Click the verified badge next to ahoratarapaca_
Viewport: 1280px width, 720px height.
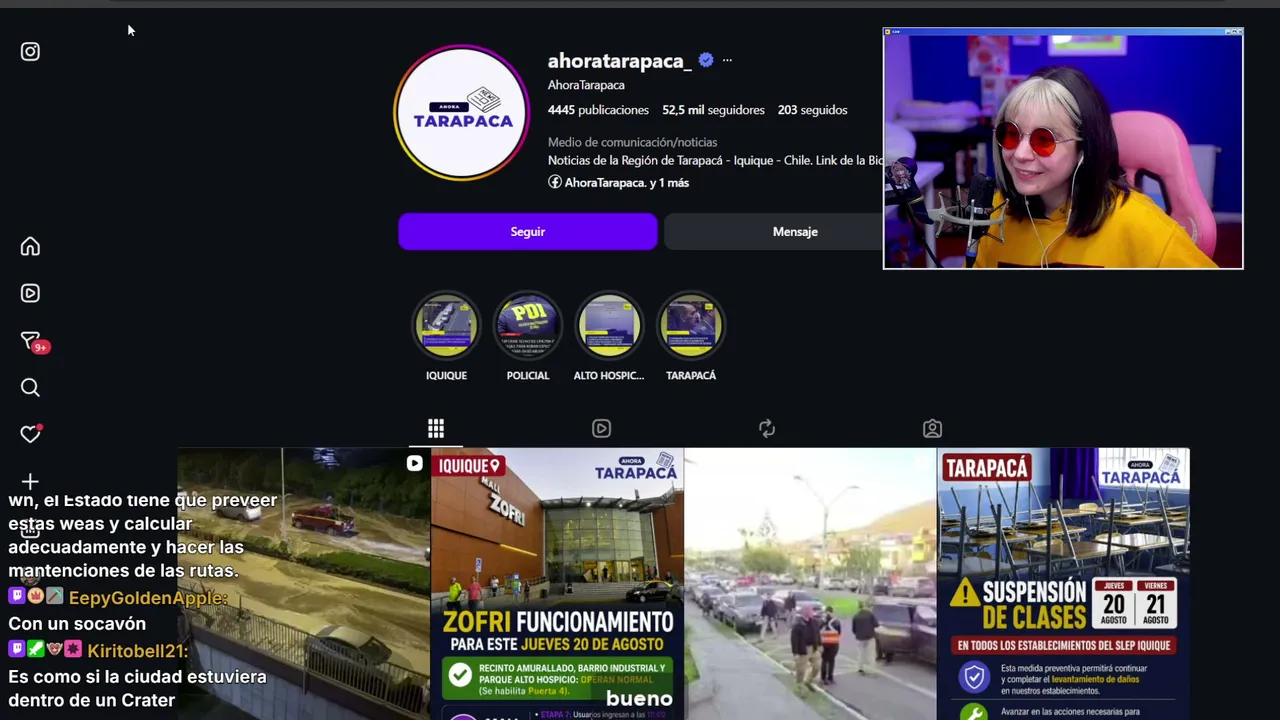point(706,60)
